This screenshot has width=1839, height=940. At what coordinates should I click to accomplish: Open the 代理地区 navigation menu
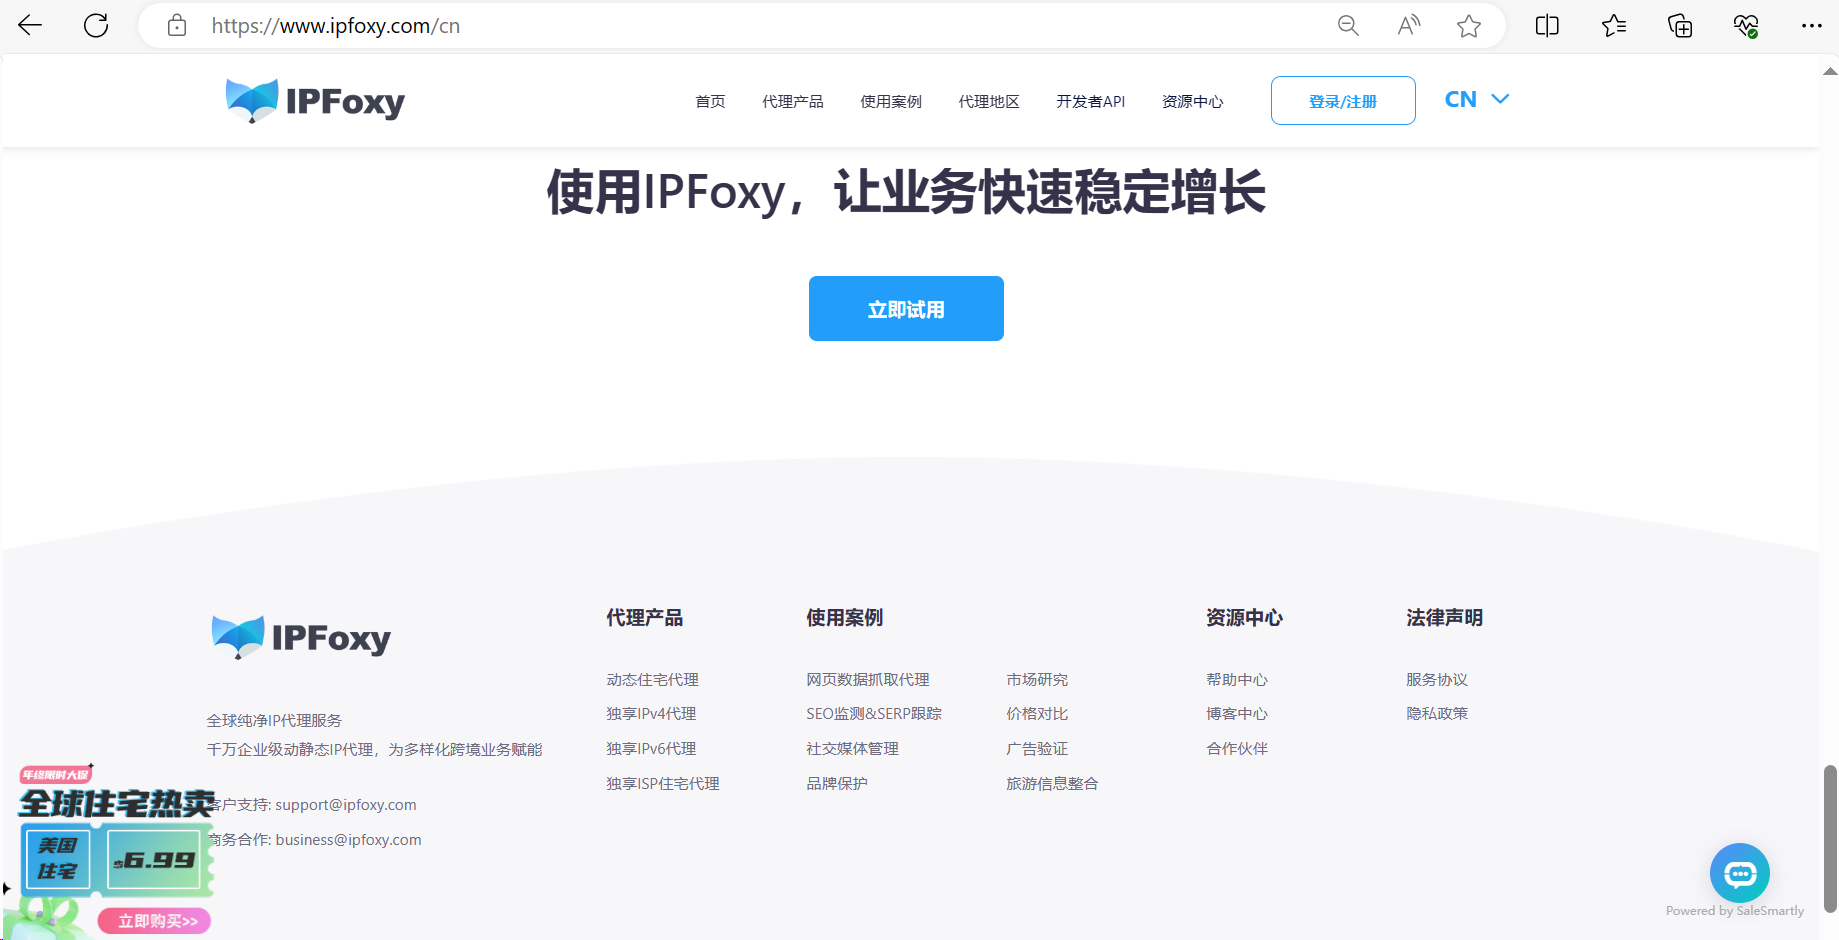989,101
